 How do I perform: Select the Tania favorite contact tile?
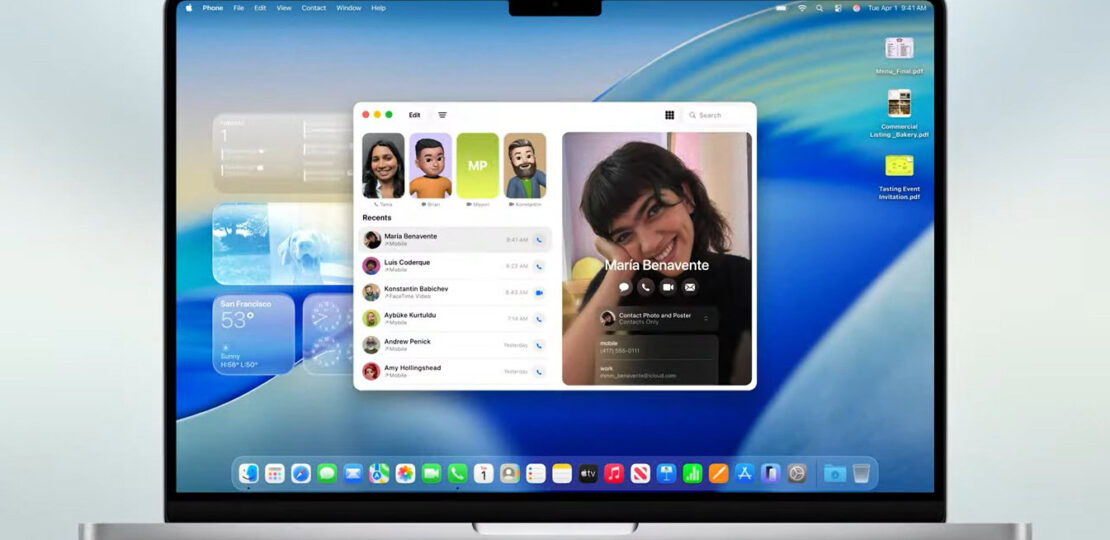(383, 166)
